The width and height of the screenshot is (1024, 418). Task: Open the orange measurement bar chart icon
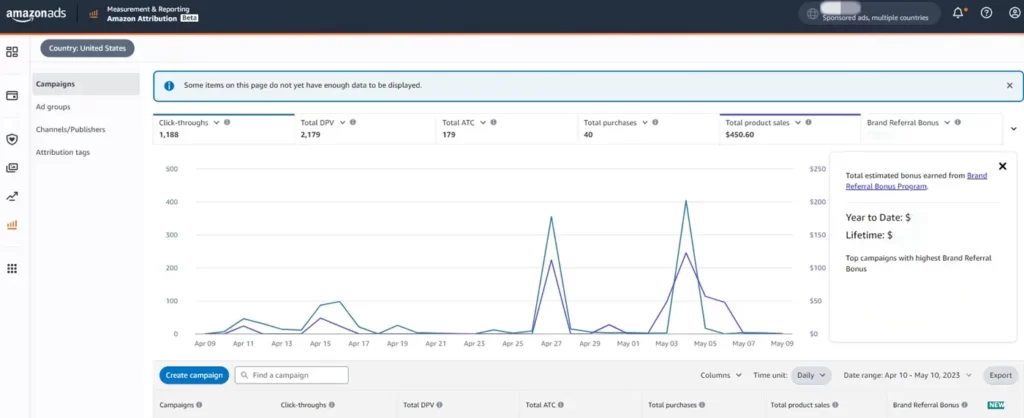pos(12,225)
